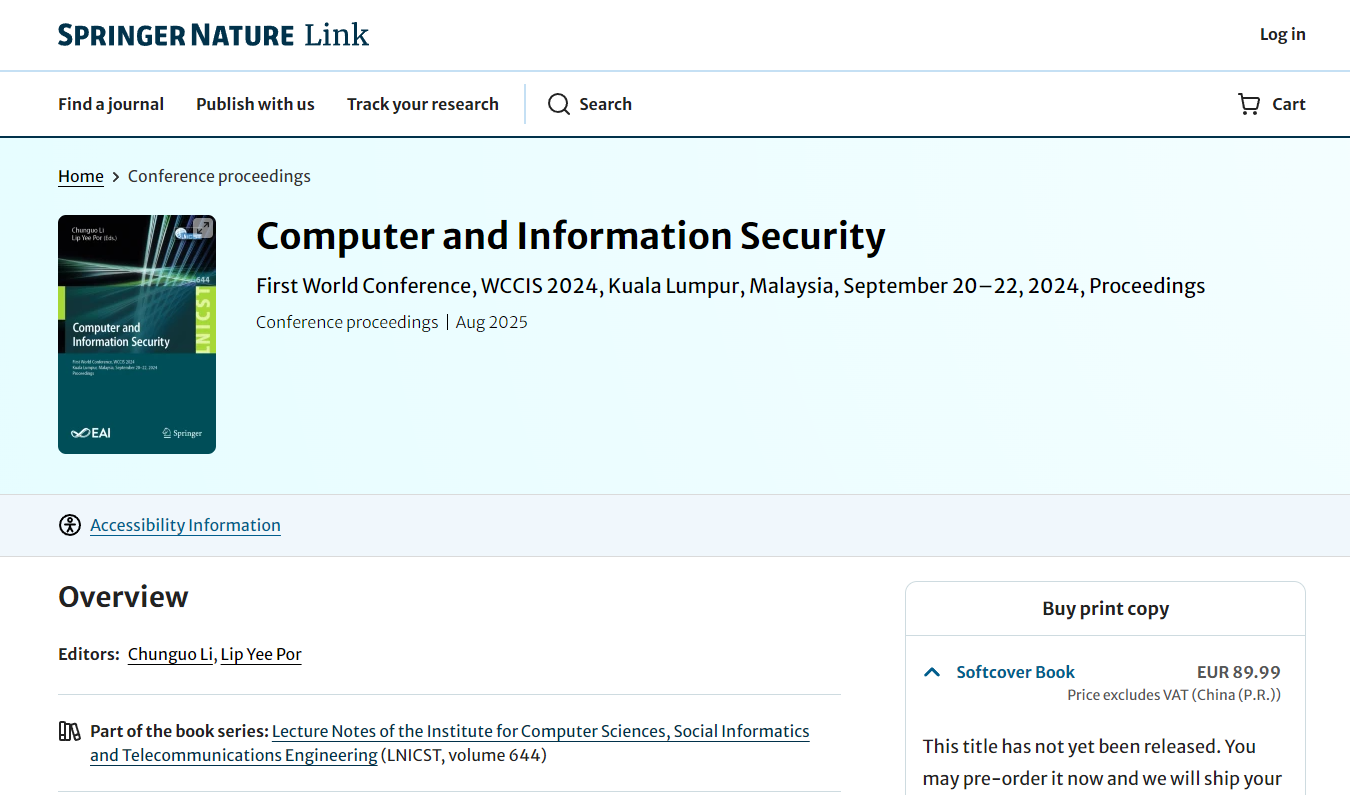1350x795 pixels.
Task: Open the Search menu item
Action: click(590, 104)
